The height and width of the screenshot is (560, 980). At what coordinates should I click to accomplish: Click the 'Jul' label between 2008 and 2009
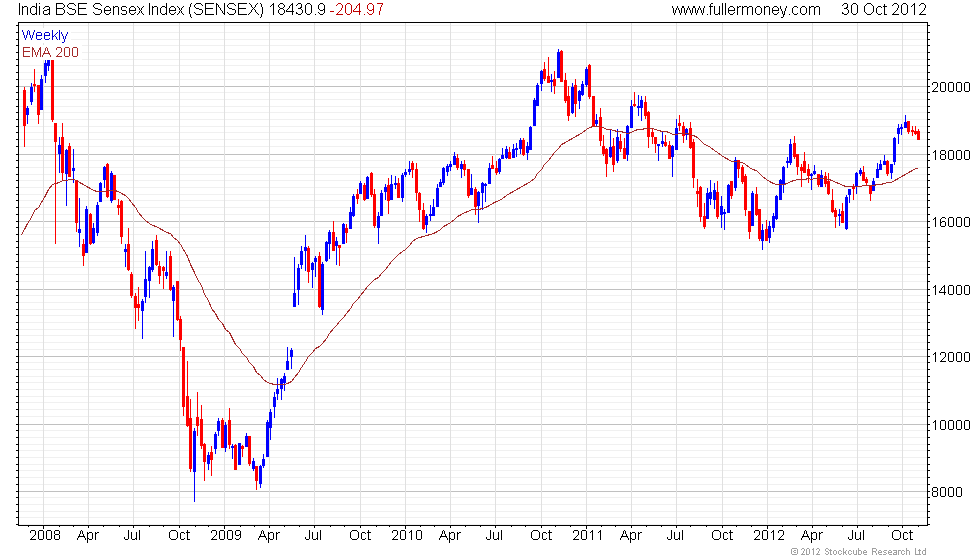pyautogui.click(x=132, y=536)
